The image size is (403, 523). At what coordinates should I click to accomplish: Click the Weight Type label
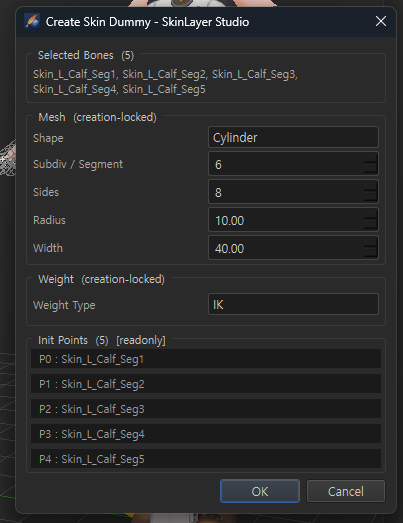(64, 305)
